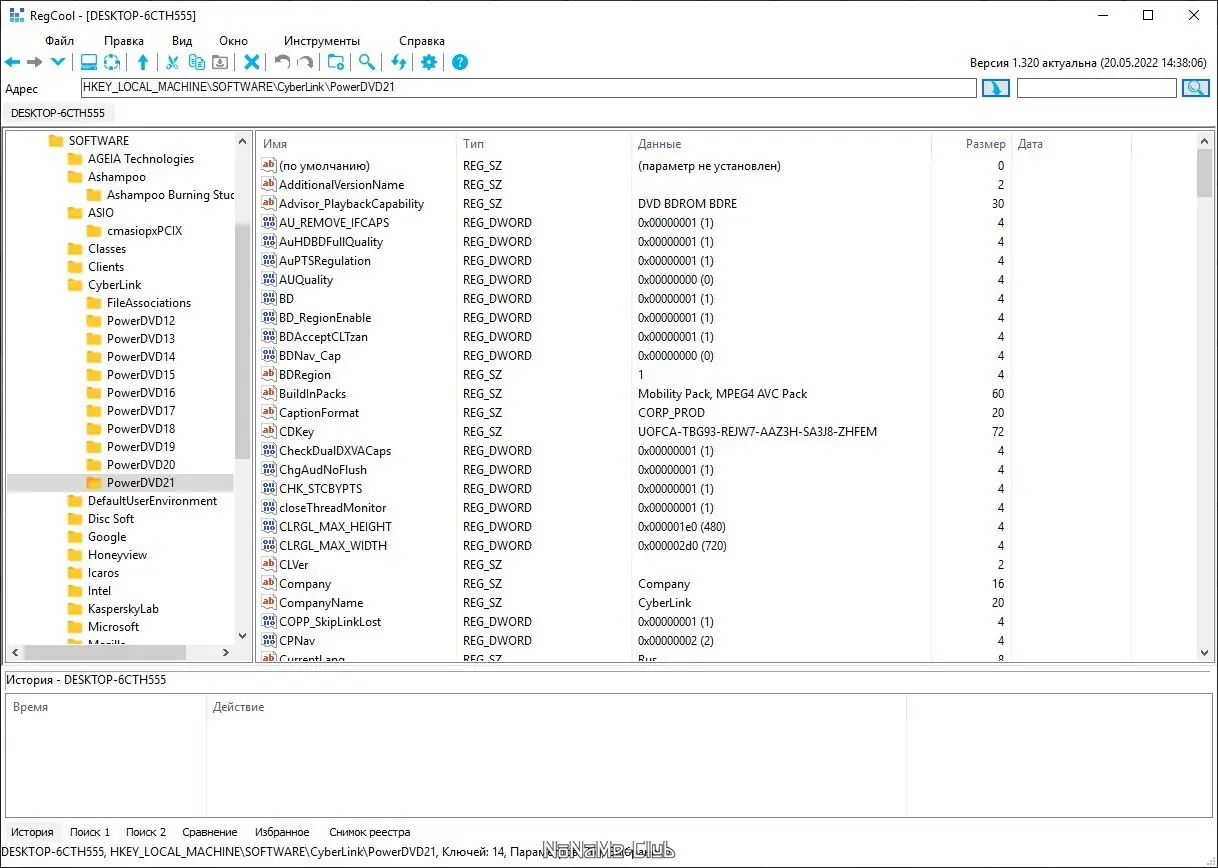
Task: Click the Paste icon in the toolbar
Action: pyautogui.click(x=219, y=62)
